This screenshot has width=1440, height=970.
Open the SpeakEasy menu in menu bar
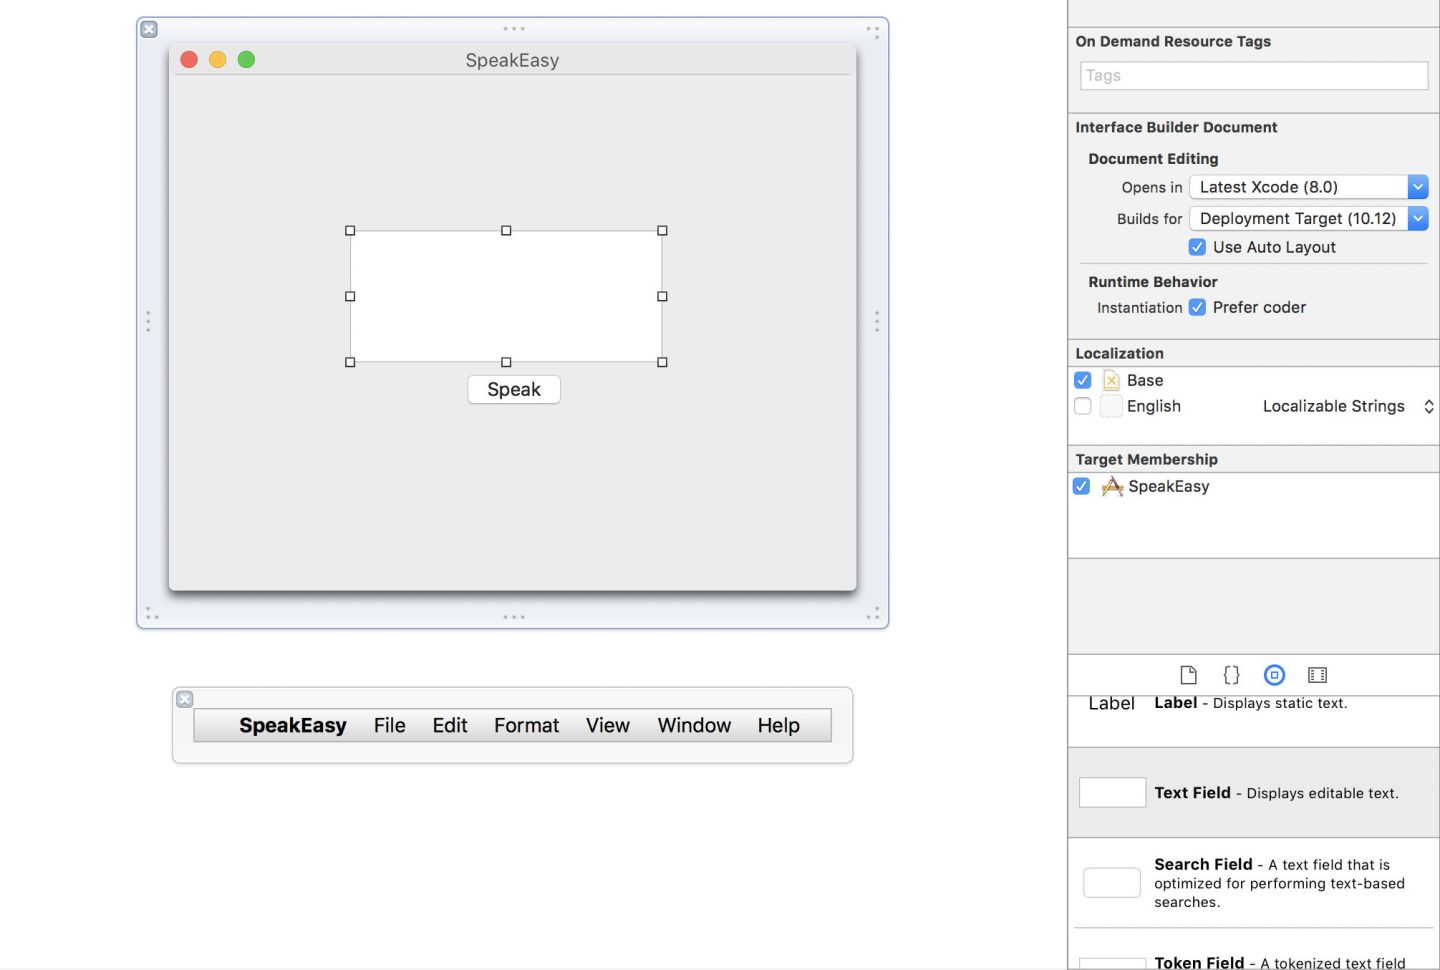293,725
